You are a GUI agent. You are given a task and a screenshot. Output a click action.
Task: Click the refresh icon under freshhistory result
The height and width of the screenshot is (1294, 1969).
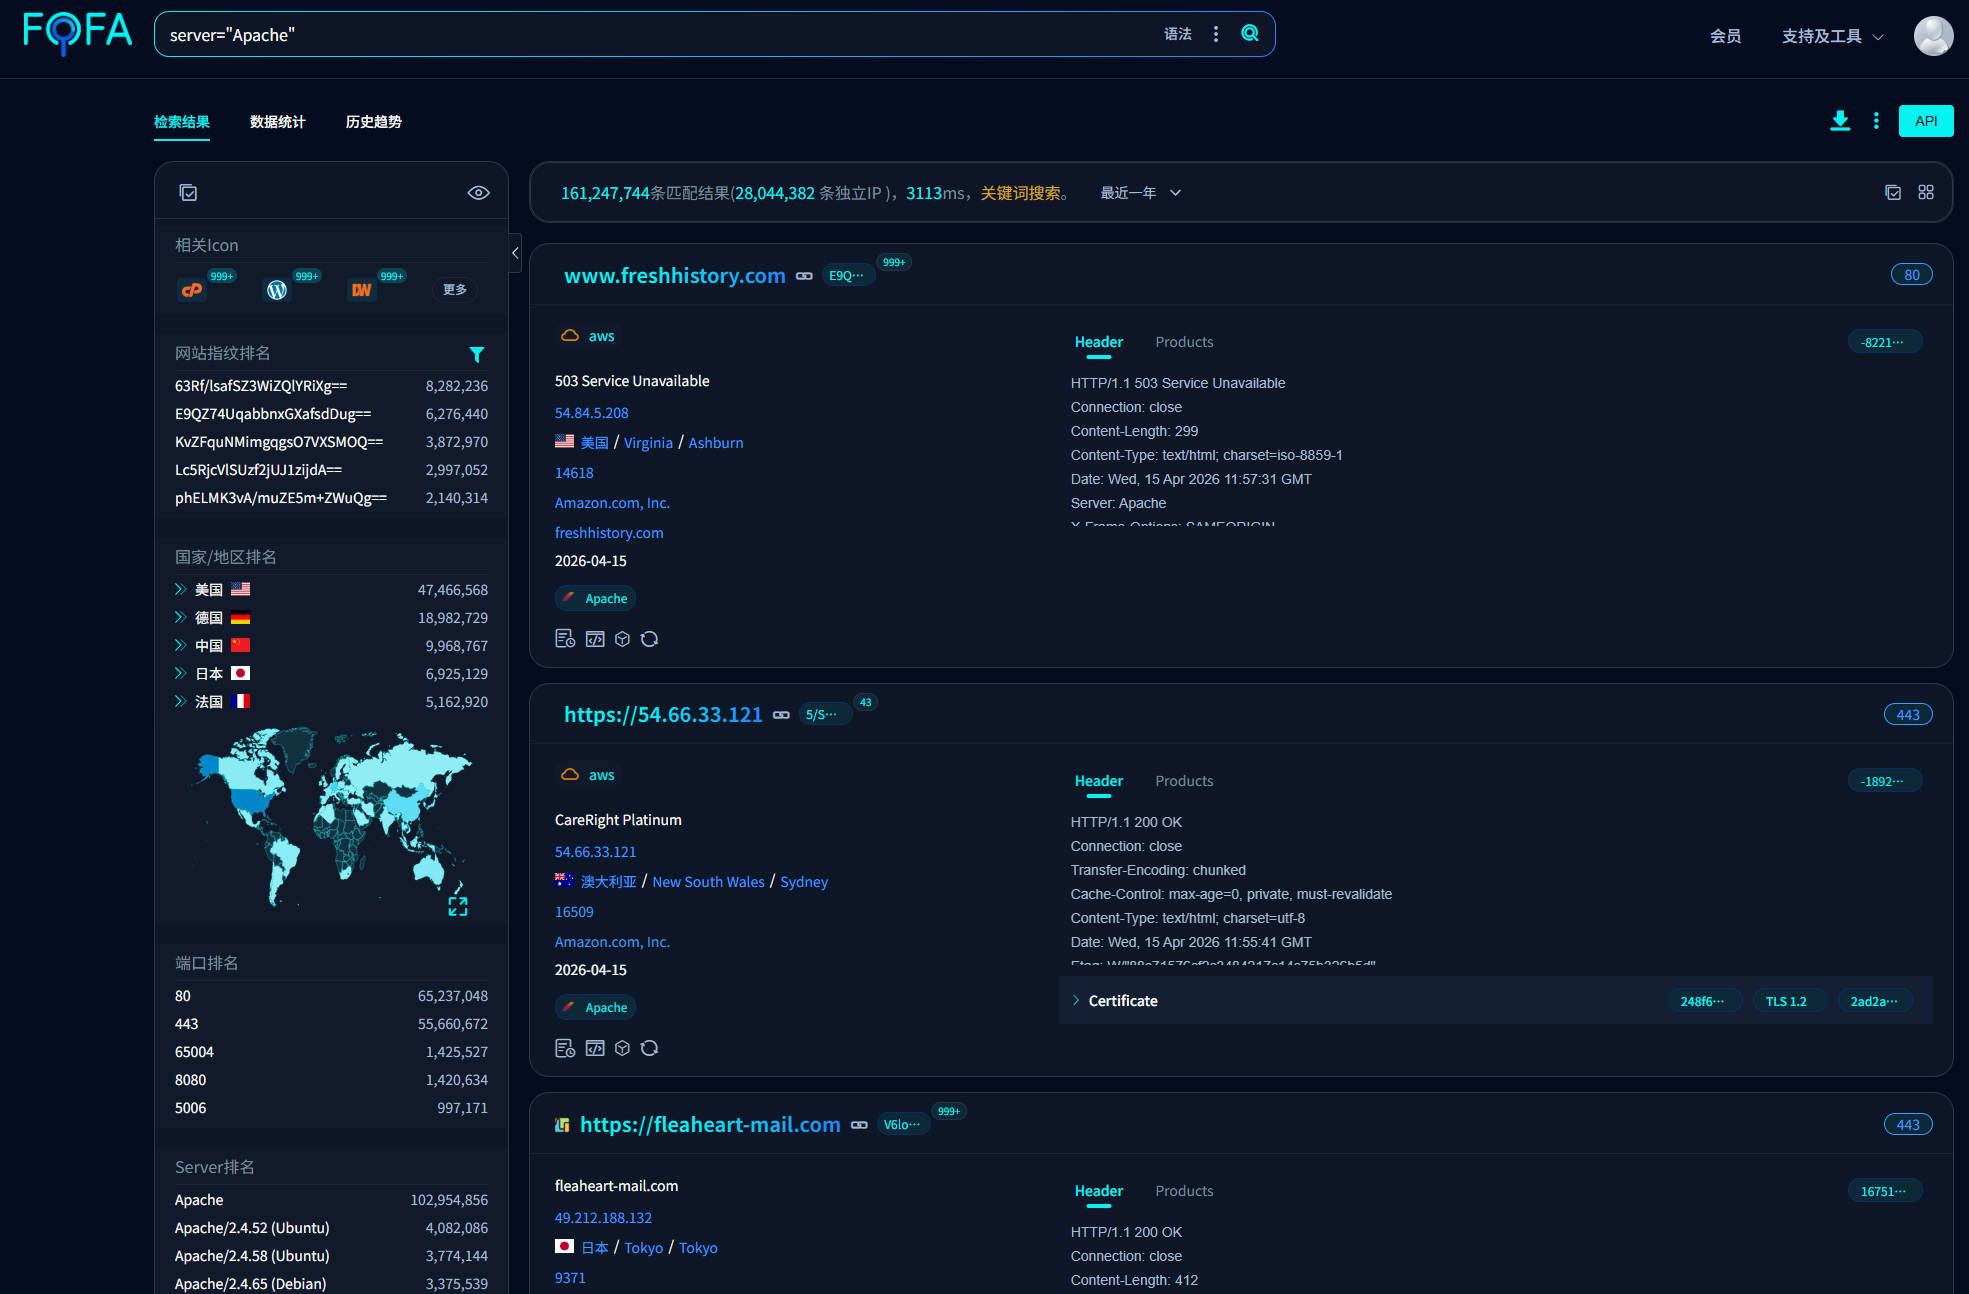click(x=649, y=639)
